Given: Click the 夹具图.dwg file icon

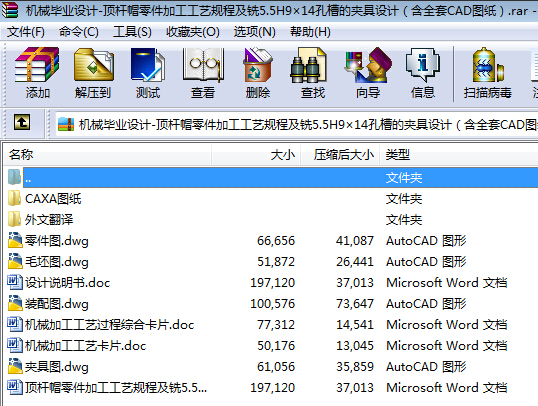Looking at the screenshot, I should (15, 366).
